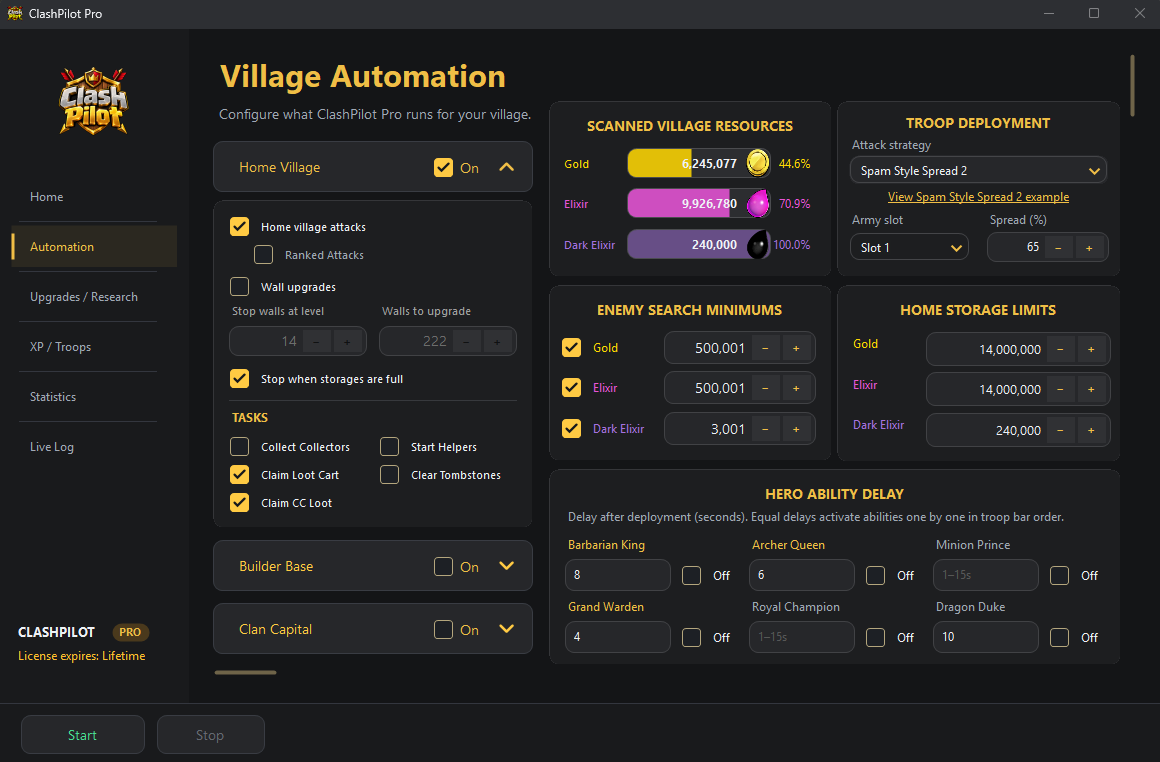The width and height of the screenshot is (1160, 762).
Task: Enable Wall upgrades checkbox
Action: tap(239, 286)
